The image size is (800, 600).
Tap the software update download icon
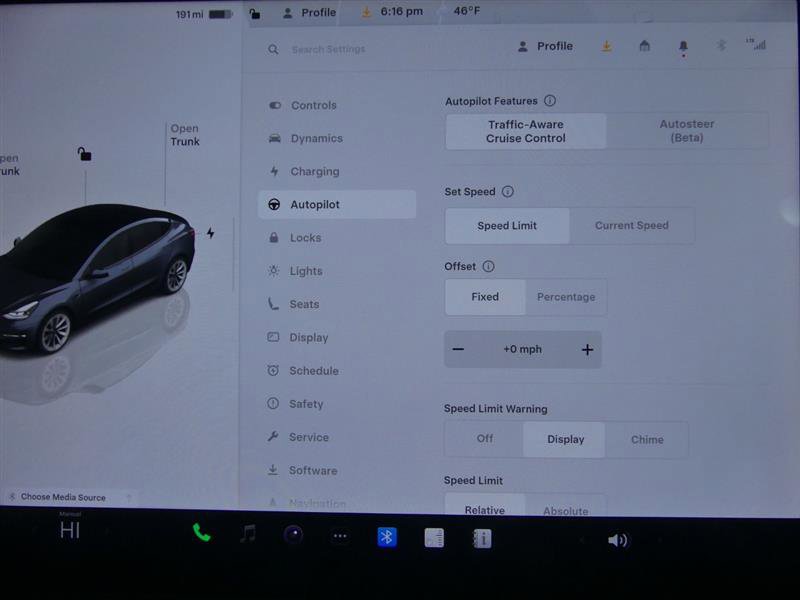pos(606,46)
